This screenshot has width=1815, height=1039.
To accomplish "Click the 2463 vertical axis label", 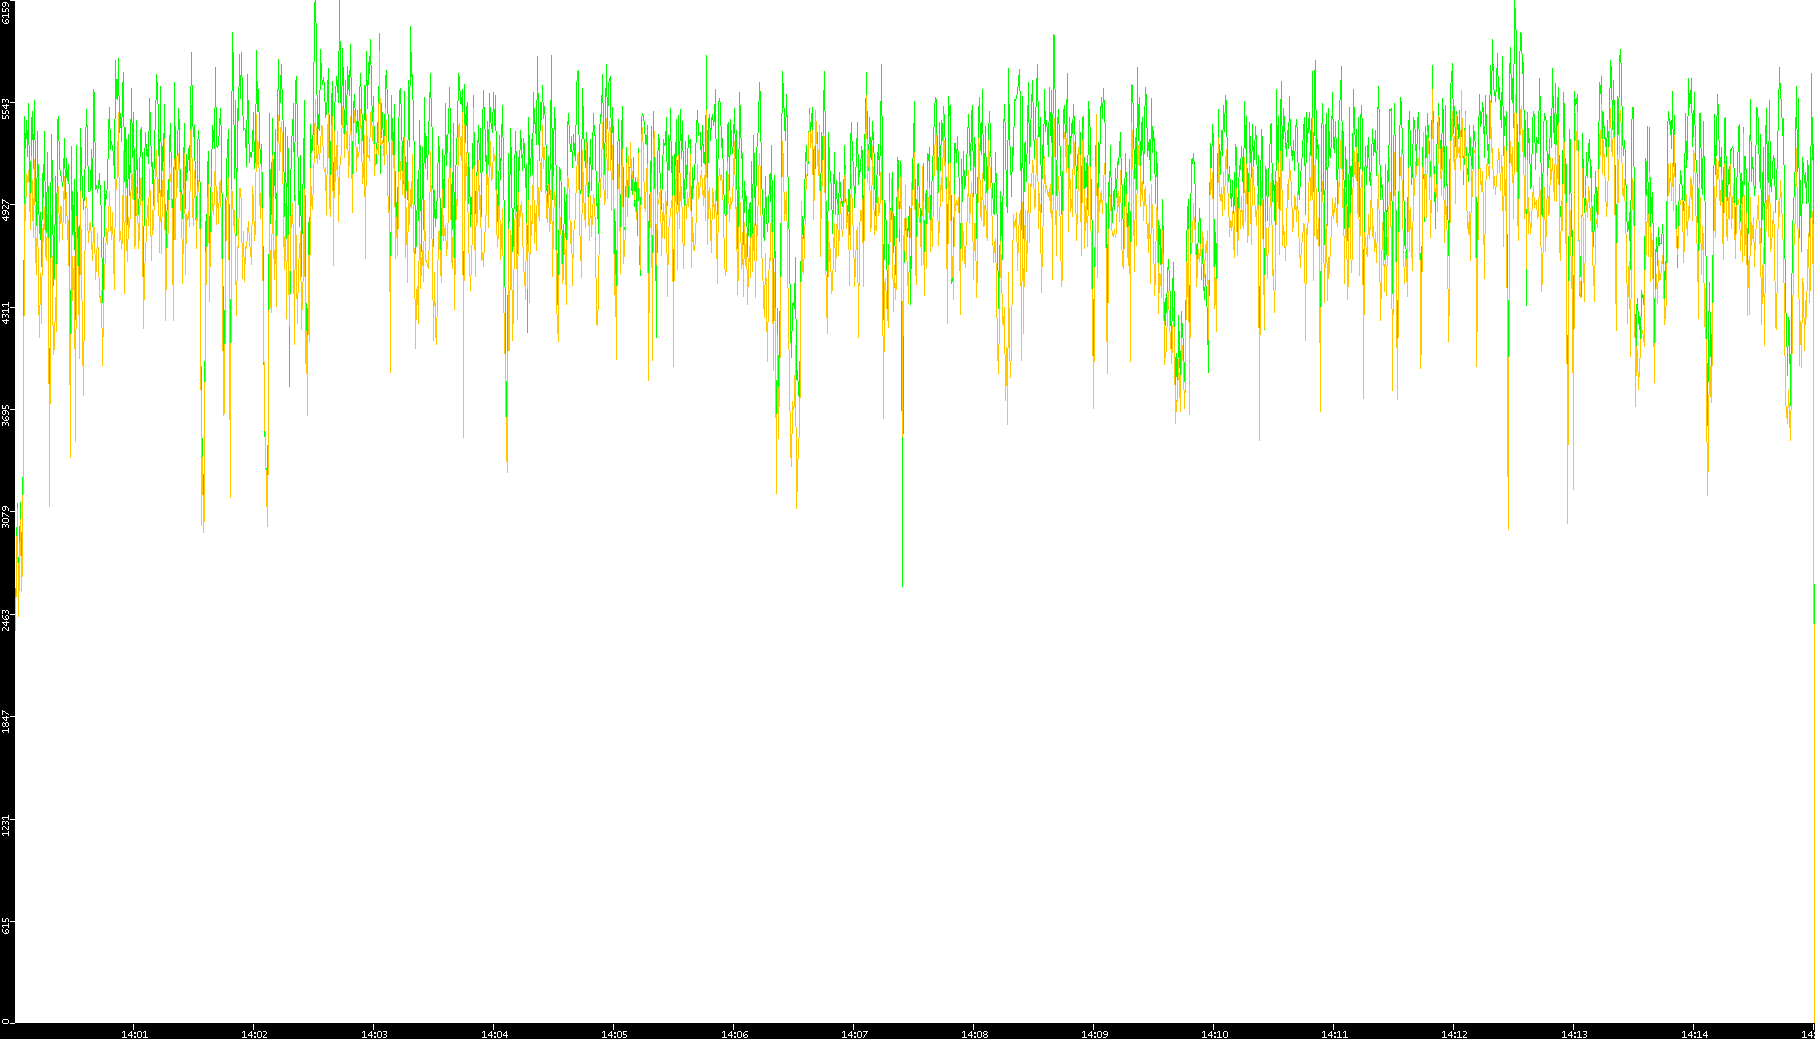I will 6,619.
